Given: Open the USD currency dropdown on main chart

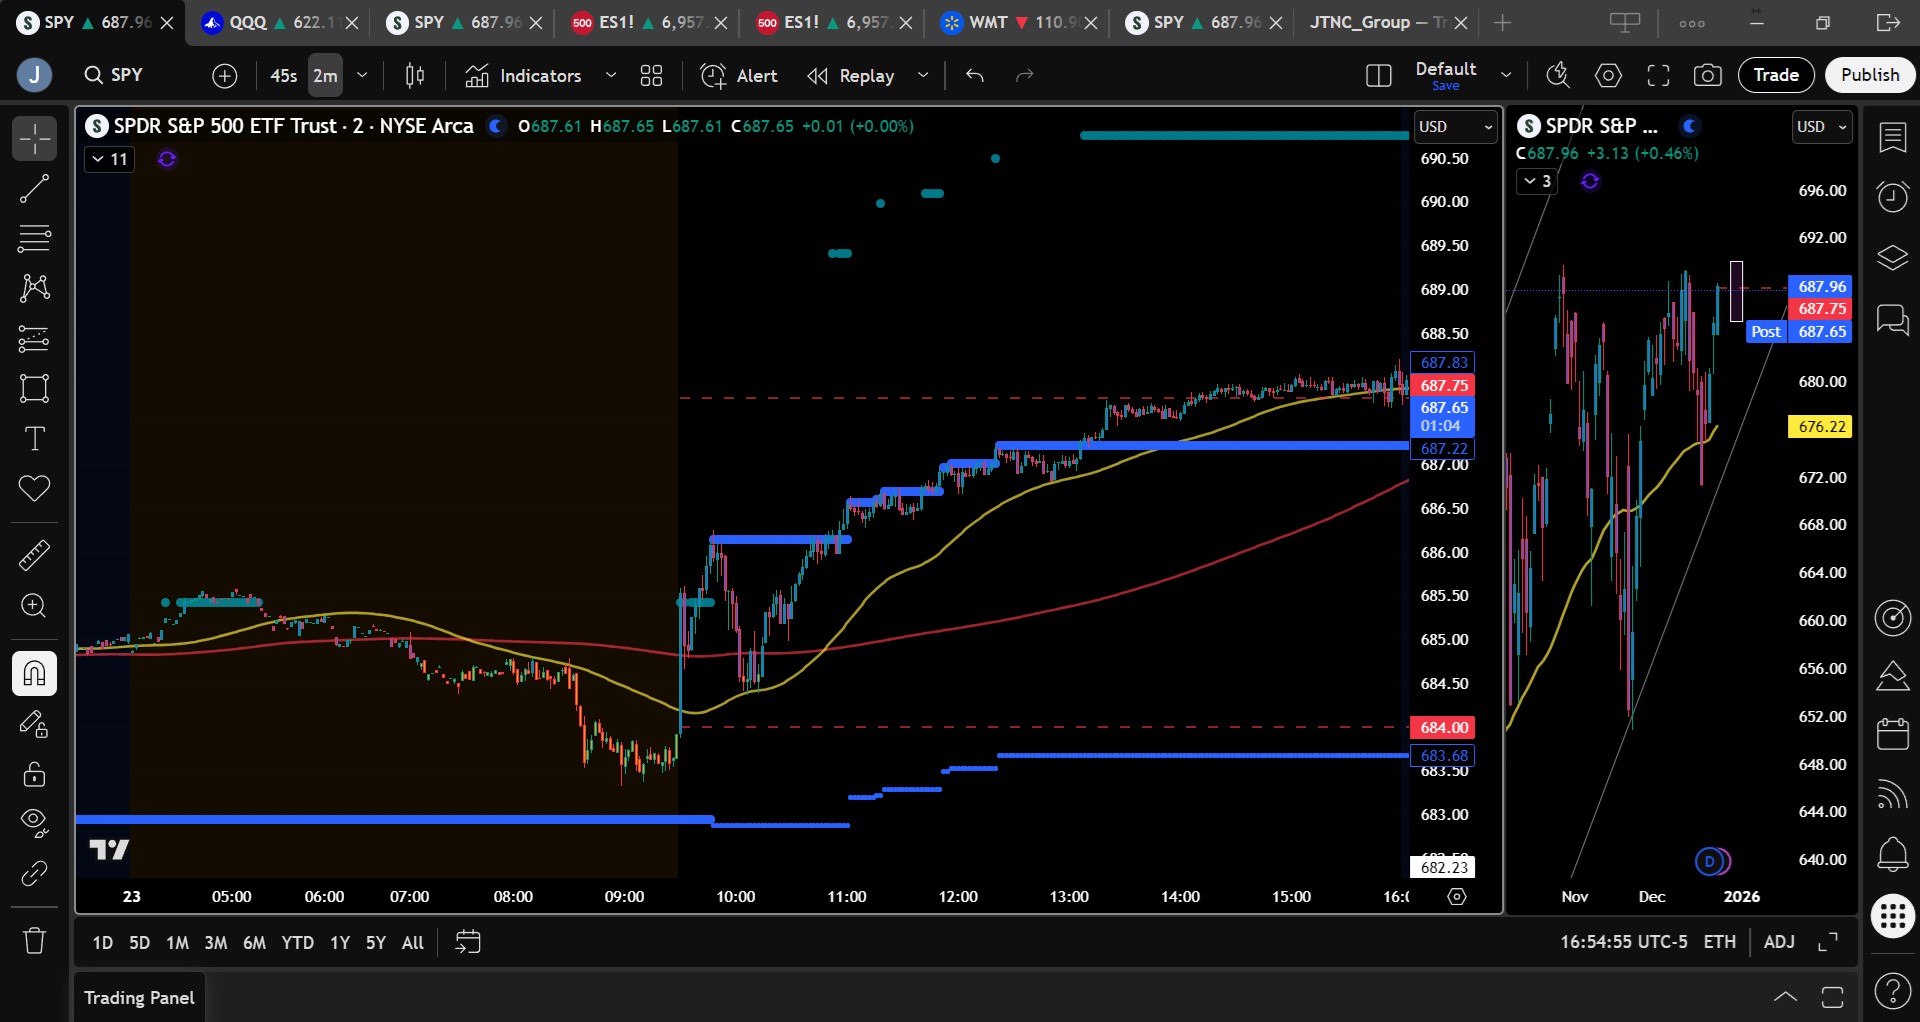Looking at the screenshot, I should (1456, 127).
